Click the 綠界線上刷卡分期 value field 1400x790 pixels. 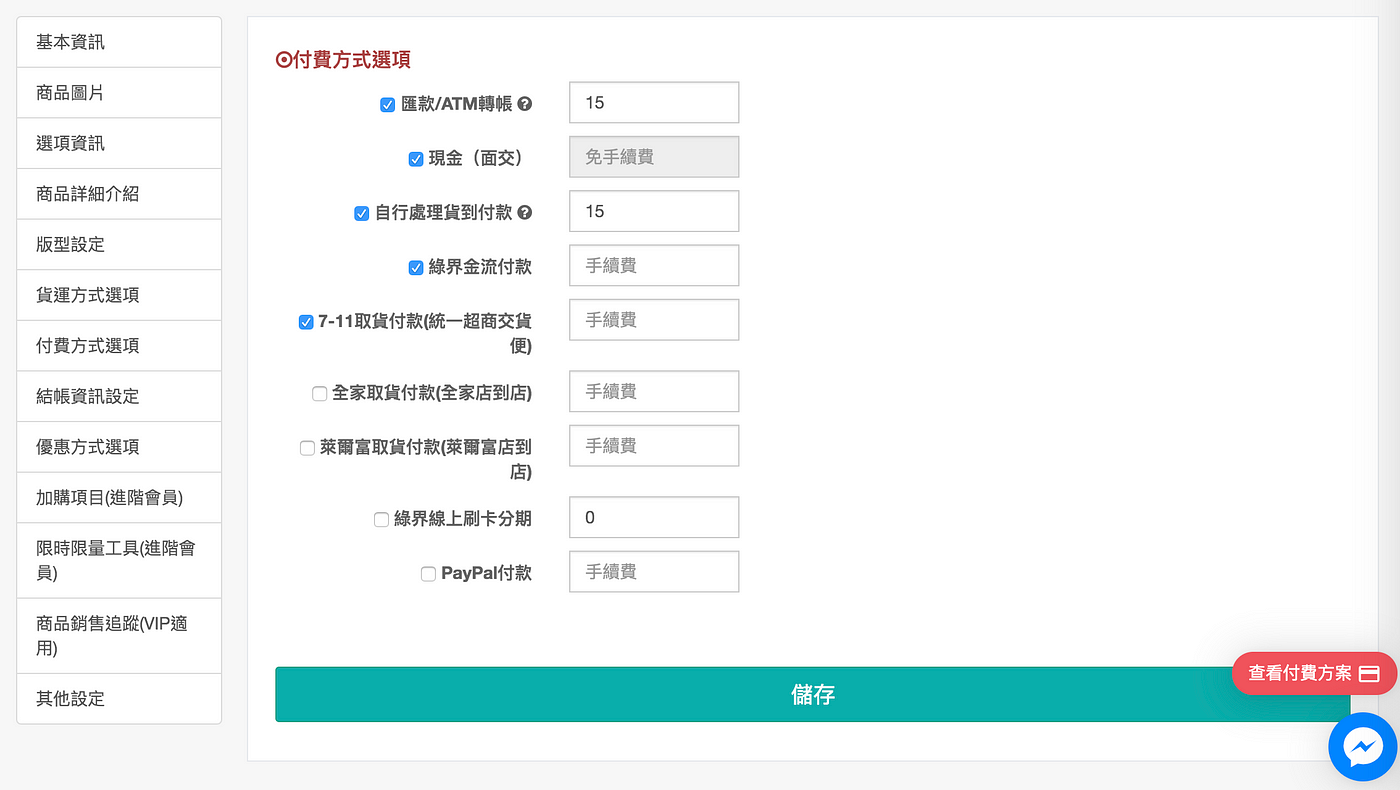pyautogui.click(x=654, y=517)
